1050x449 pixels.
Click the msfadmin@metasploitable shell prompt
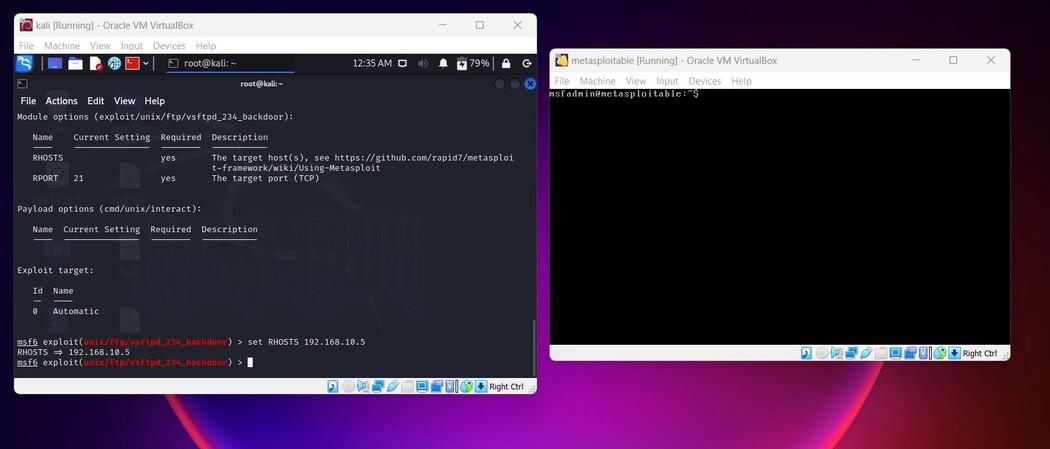(x=624, y=94)
